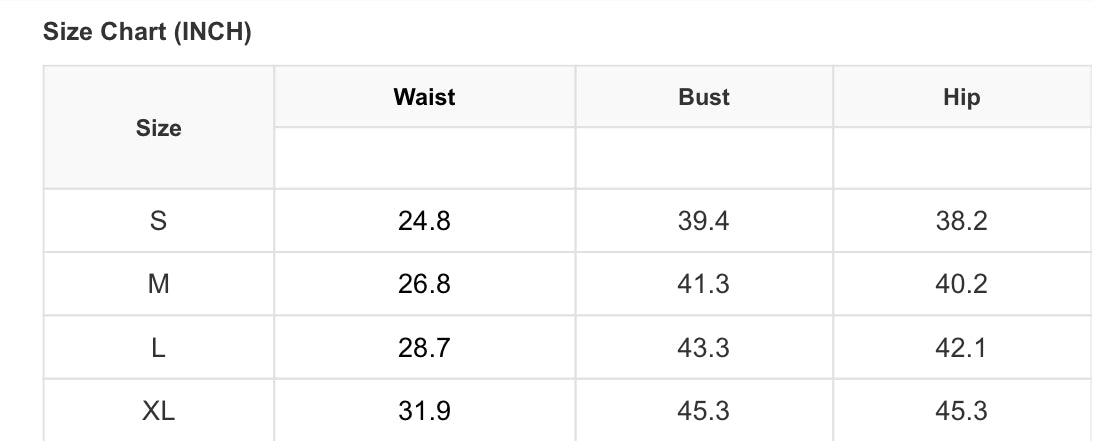Screen dimensions: 1101x441
Task: Select the S size row label
Action: click(158, 220)
